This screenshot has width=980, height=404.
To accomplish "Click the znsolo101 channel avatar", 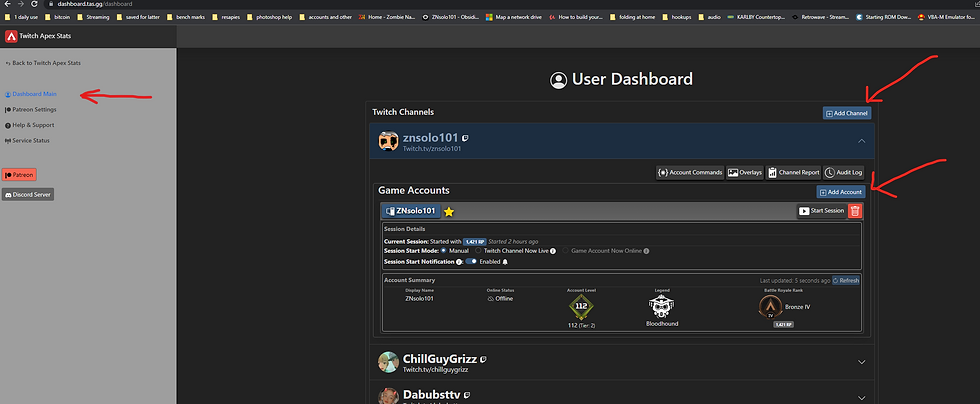I will point(389,141).
